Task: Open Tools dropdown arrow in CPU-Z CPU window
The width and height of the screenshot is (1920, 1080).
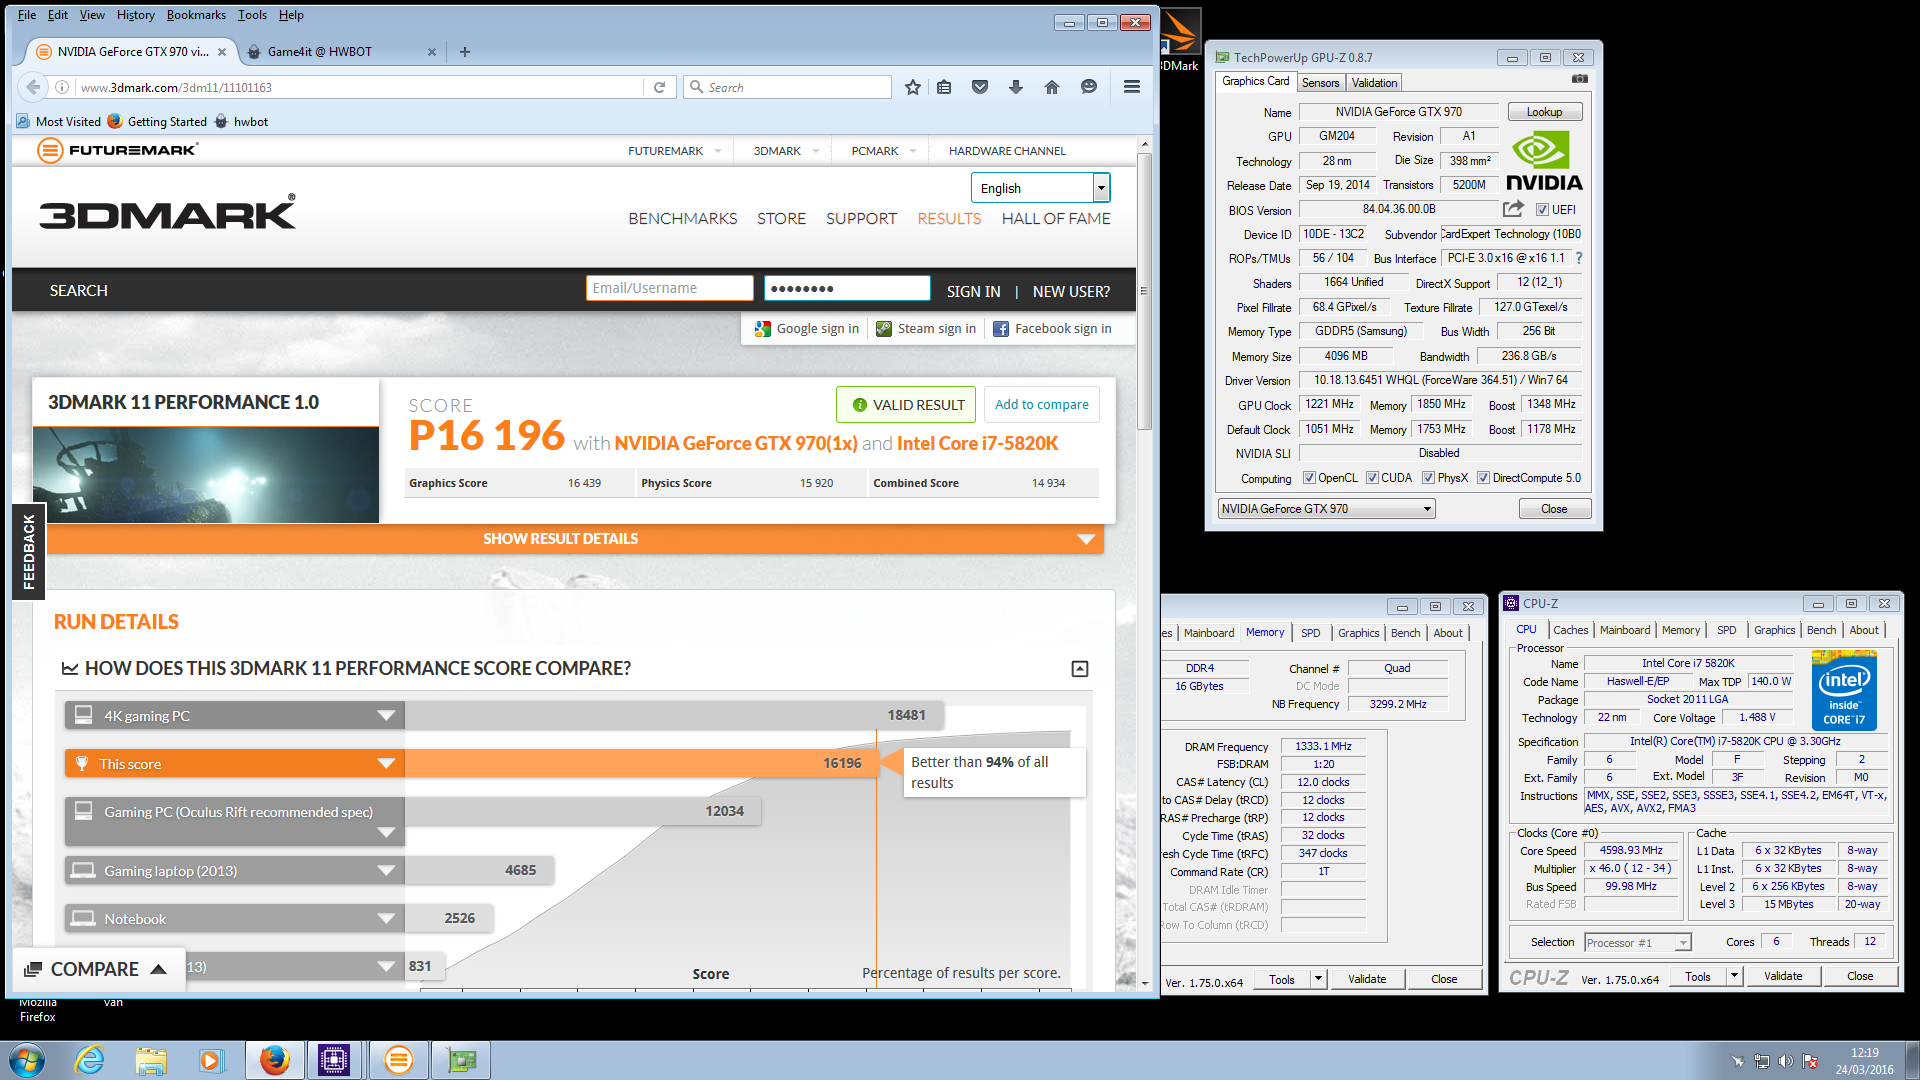Action: click(x=1734, y=976)
